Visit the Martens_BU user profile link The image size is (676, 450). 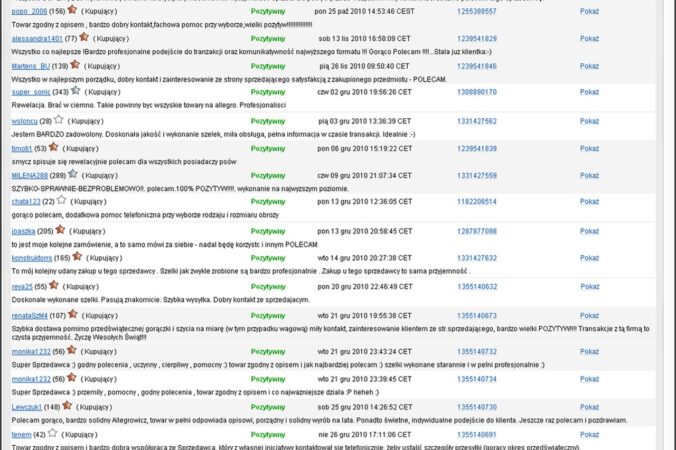point(31,66)
